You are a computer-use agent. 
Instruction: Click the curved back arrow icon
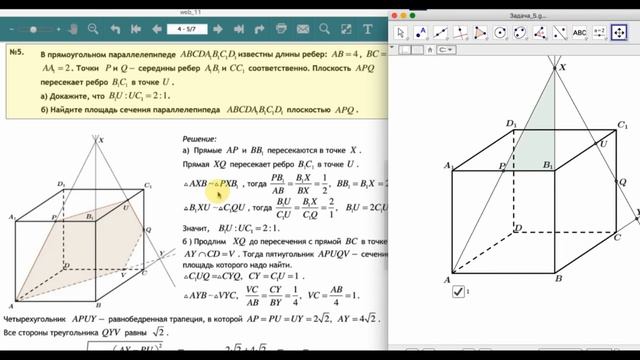click(x=115, y=29)
